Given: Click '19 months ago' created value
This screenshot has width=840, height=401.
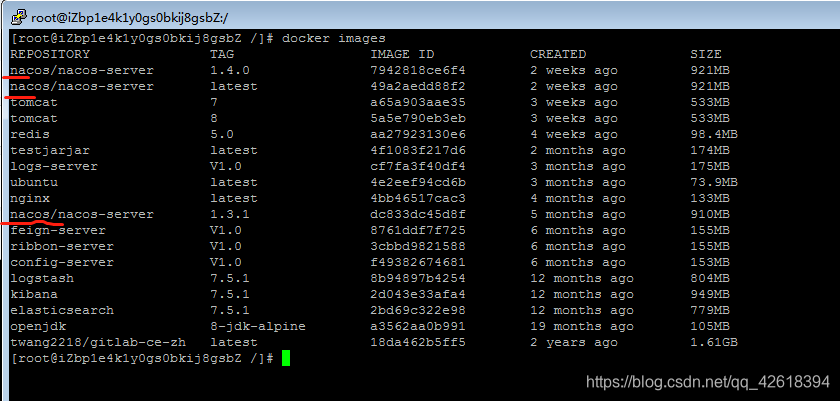Looking at the screenshot, I should click(582, 327).
